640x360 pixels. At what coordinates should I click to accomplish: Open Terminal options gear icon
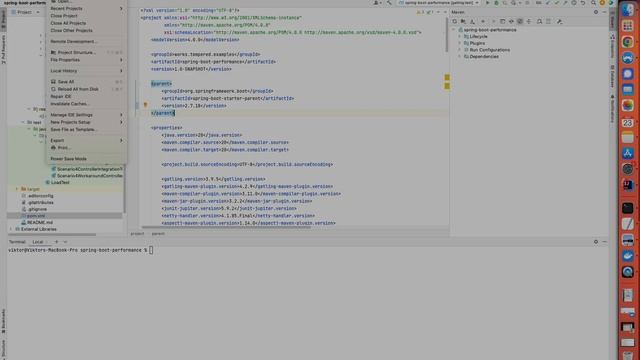[x=596, y=242]
